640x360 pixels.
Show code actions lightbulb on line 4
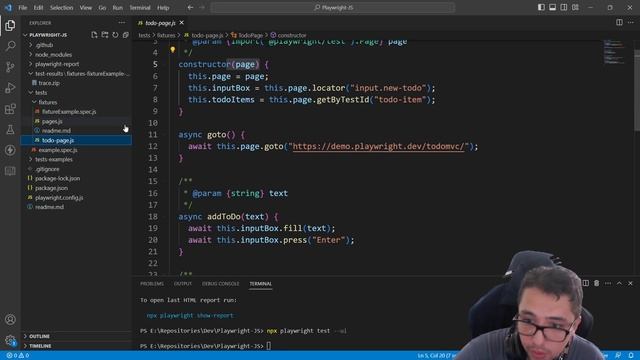[x=173, y=50]
